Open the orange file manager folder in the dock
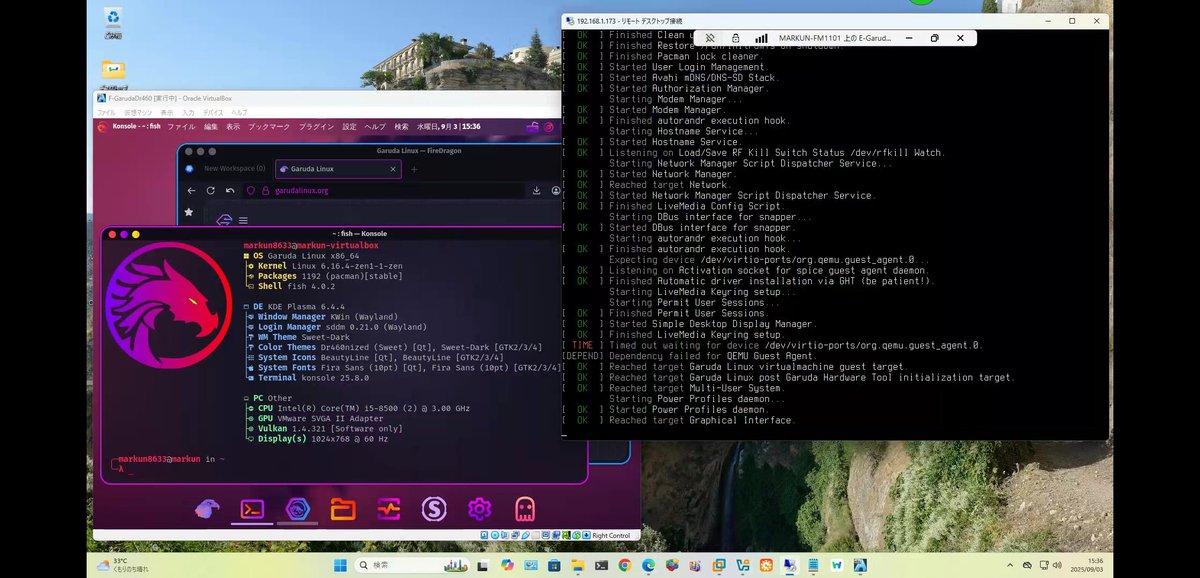Viewport: 1200px width, 578px height. 343,509
